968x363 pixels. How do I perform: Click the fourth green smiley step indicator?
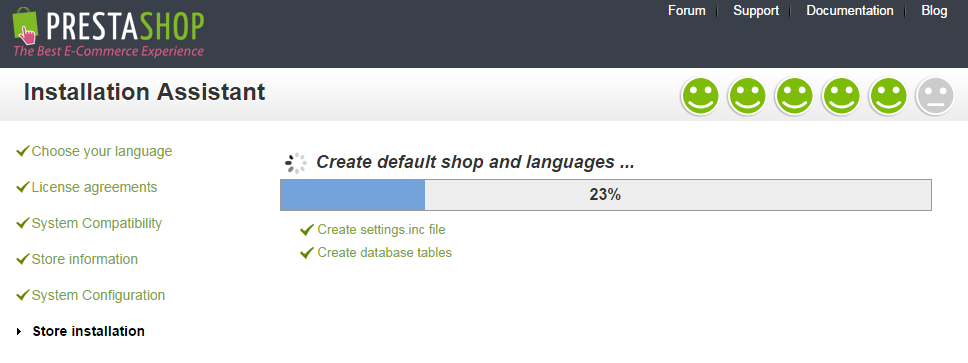pos(841,97)
